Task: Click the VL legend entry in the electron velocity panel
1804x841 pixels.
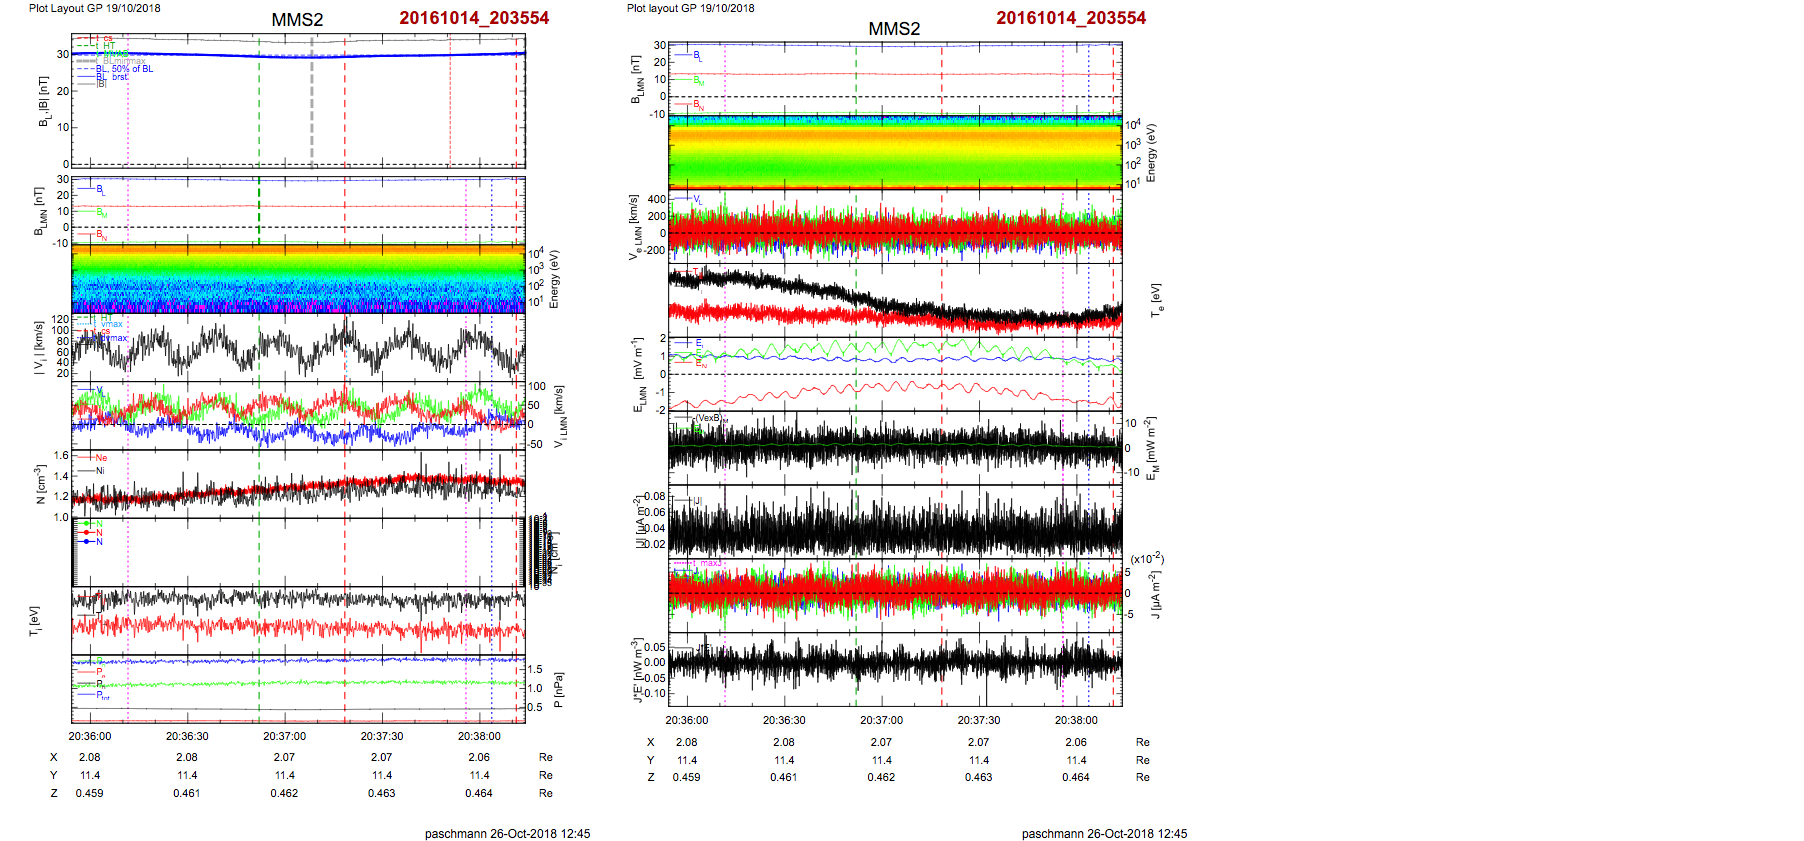Action: (x=697, y=200)
